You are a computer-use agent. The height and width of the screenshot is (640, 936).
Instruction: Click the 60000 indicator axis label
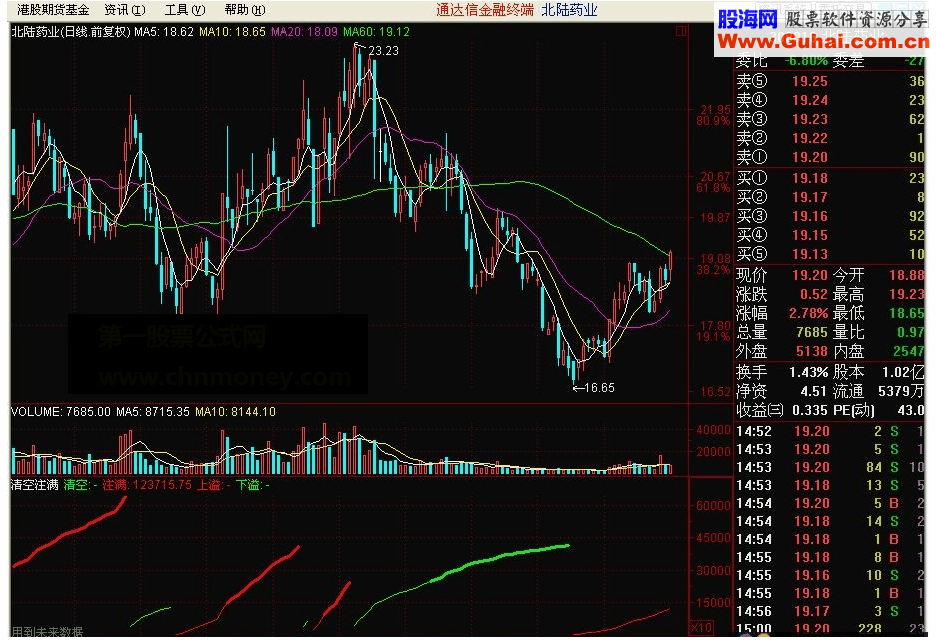(713, 506)
